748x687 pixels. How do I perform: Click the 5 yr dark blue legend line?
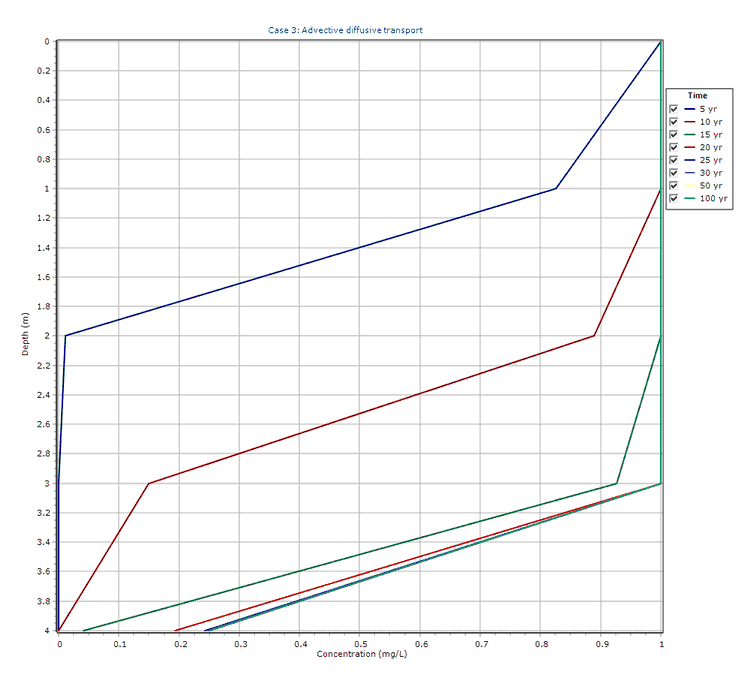click(688, 108)
